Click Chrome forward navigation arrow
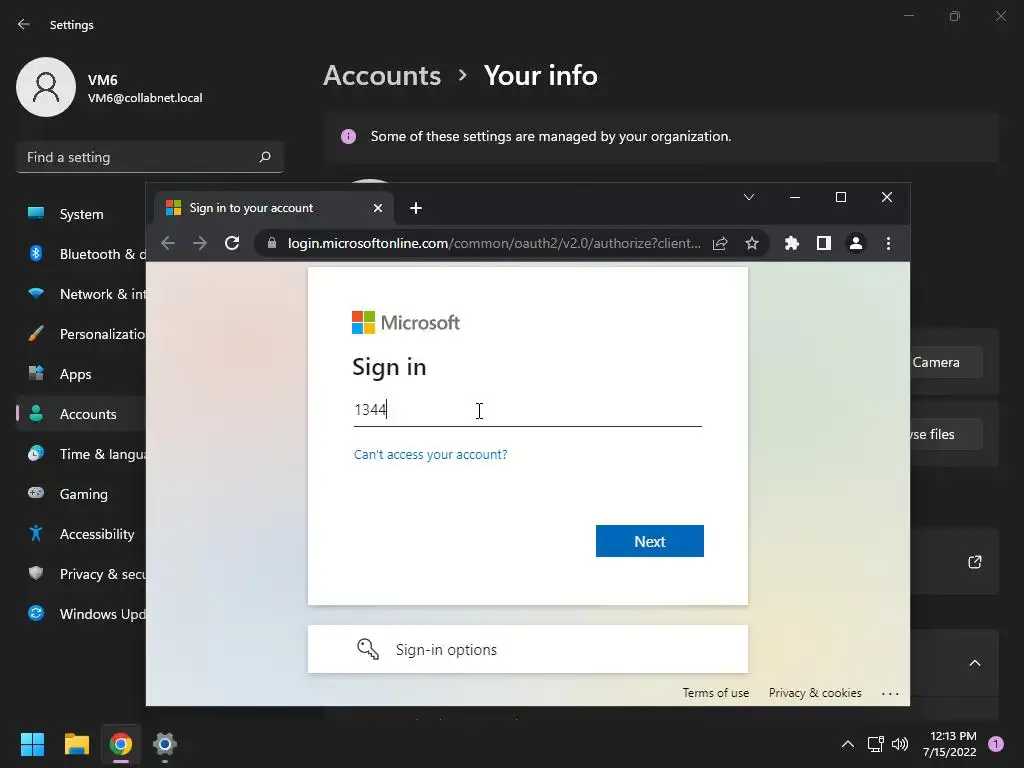Image resolution: width=1024 pixels, height=768 pixels. 200,243
